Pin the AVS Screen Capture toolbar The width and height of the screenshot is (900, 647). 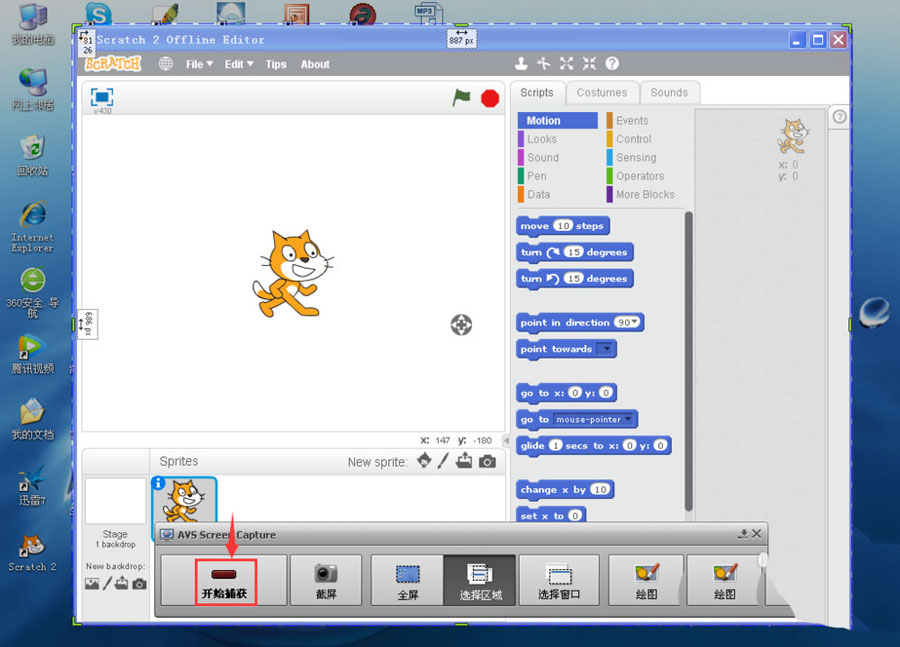[743, 534]
